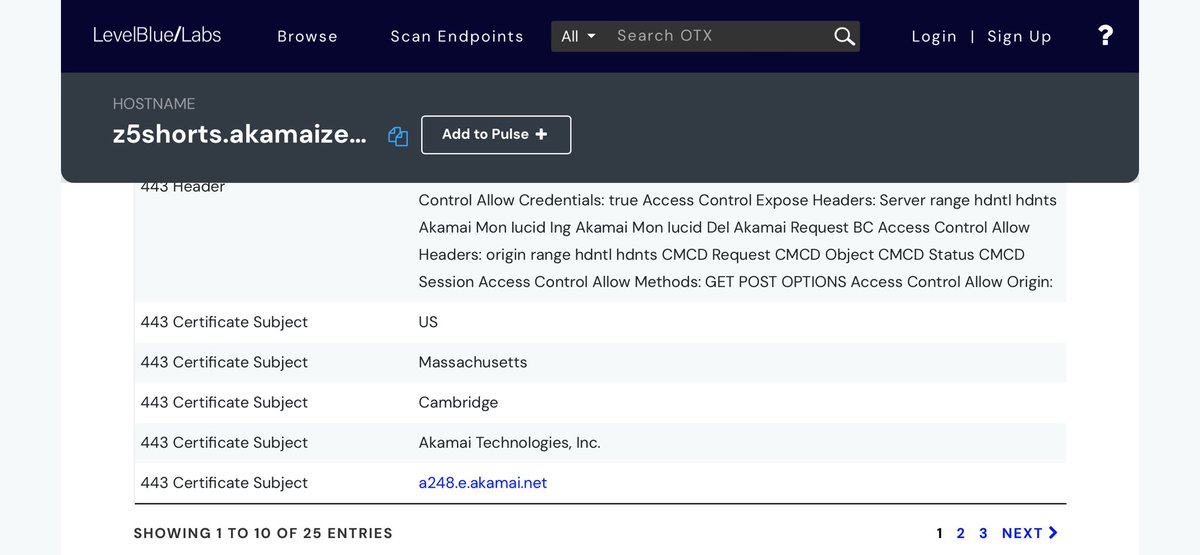Open Scan Endpoints in the navigation bar
1200x555 pixels.
pyautogui.click(x=456, y=36)
